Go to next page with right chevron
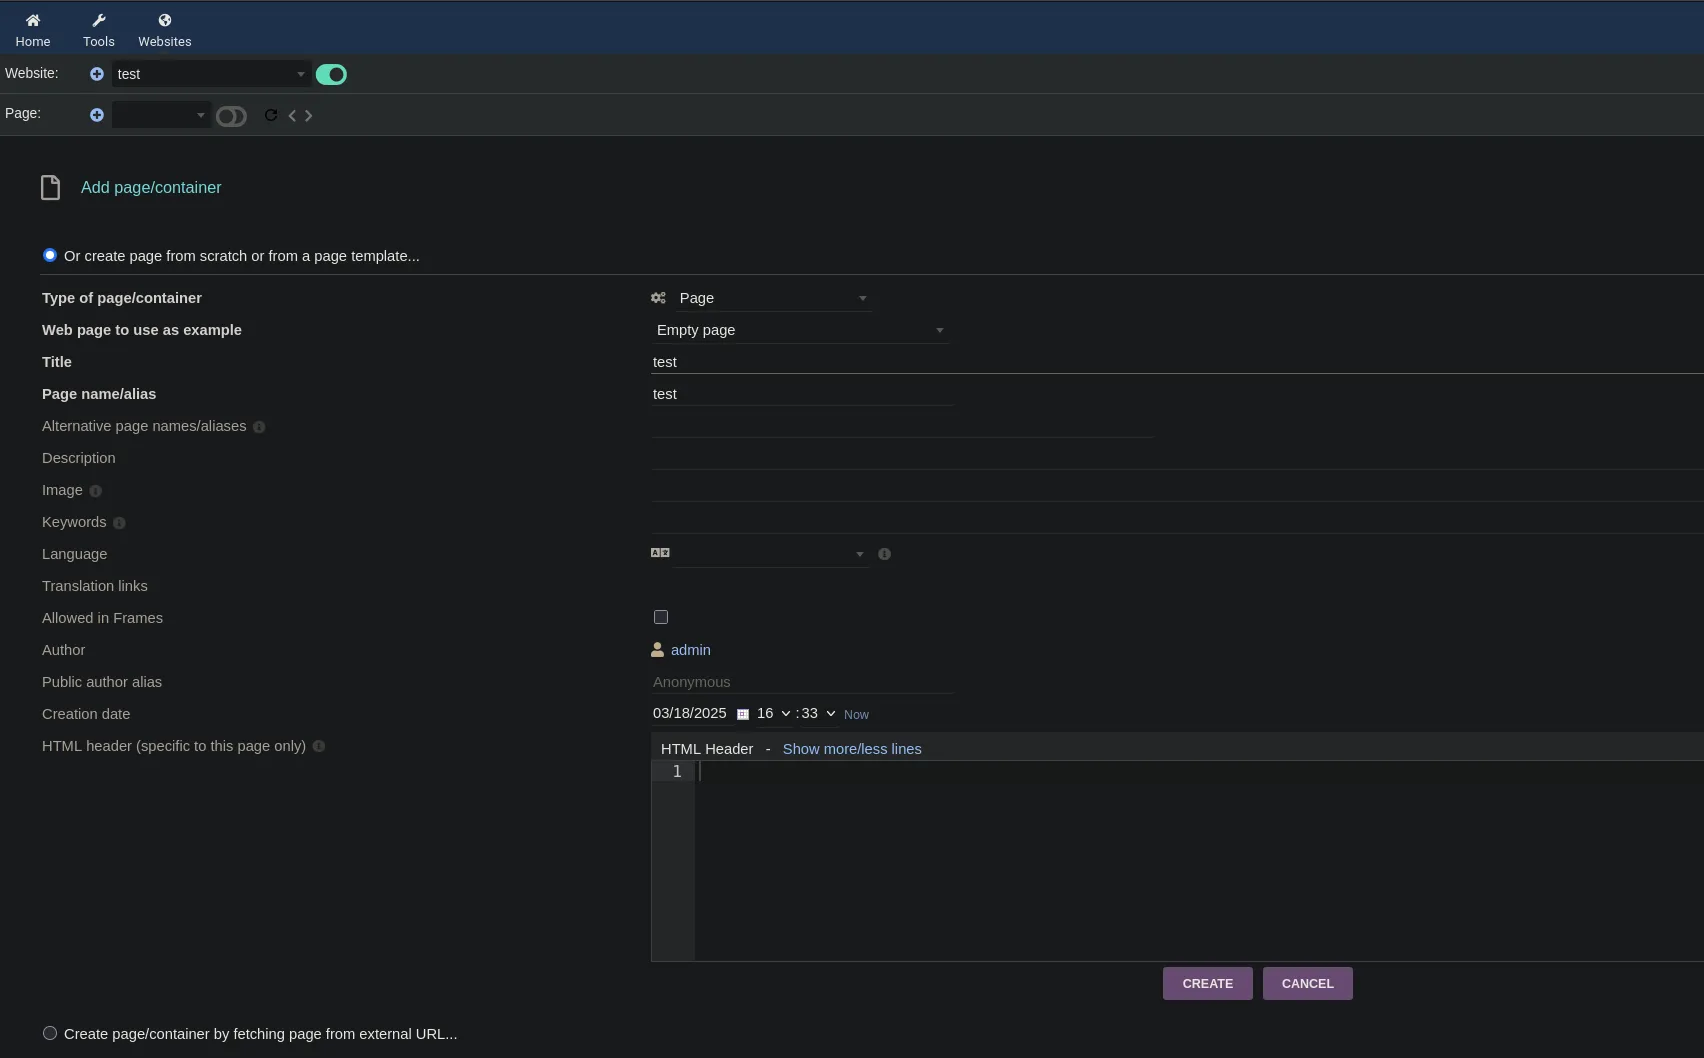This screenshot has height=1058, width=1704. 309,115
